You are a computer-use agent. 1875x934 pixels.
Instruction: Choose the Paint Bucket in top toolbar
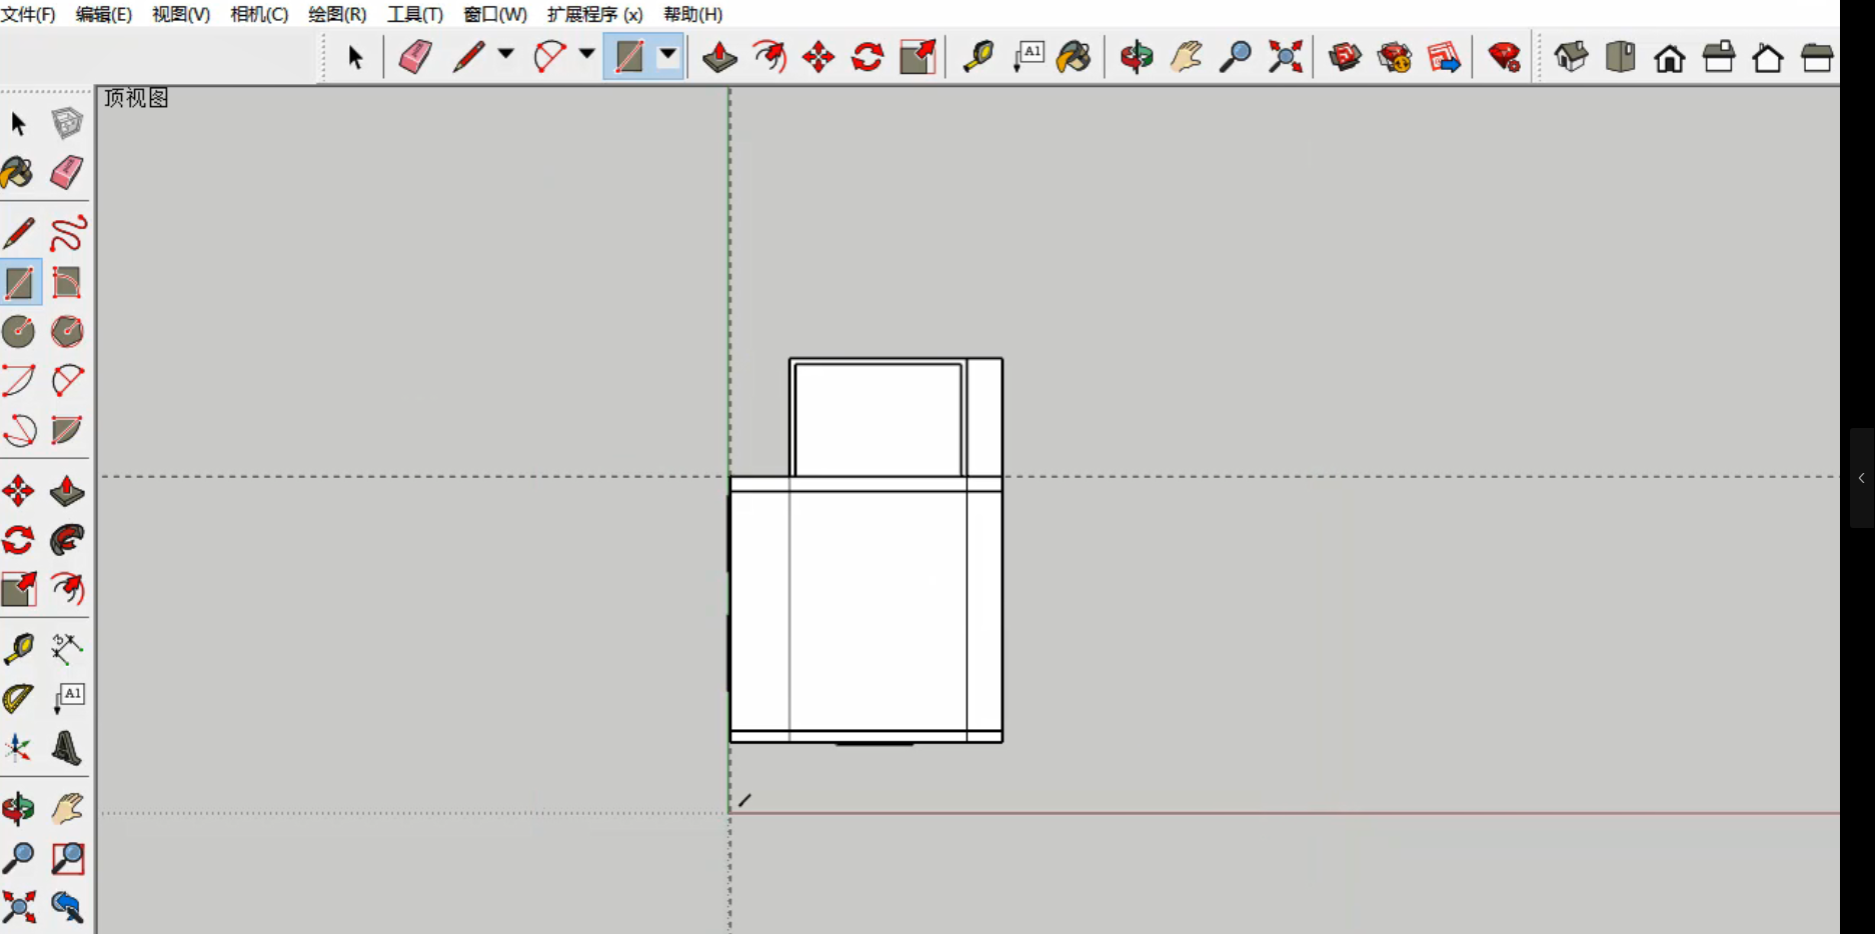point(1074,57)
